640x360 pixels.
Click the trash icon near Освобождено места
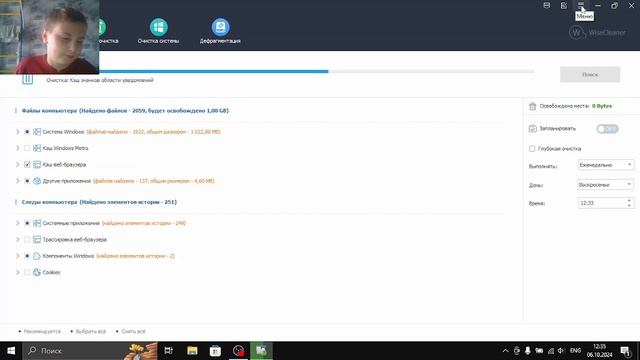(x=532, y=106)
